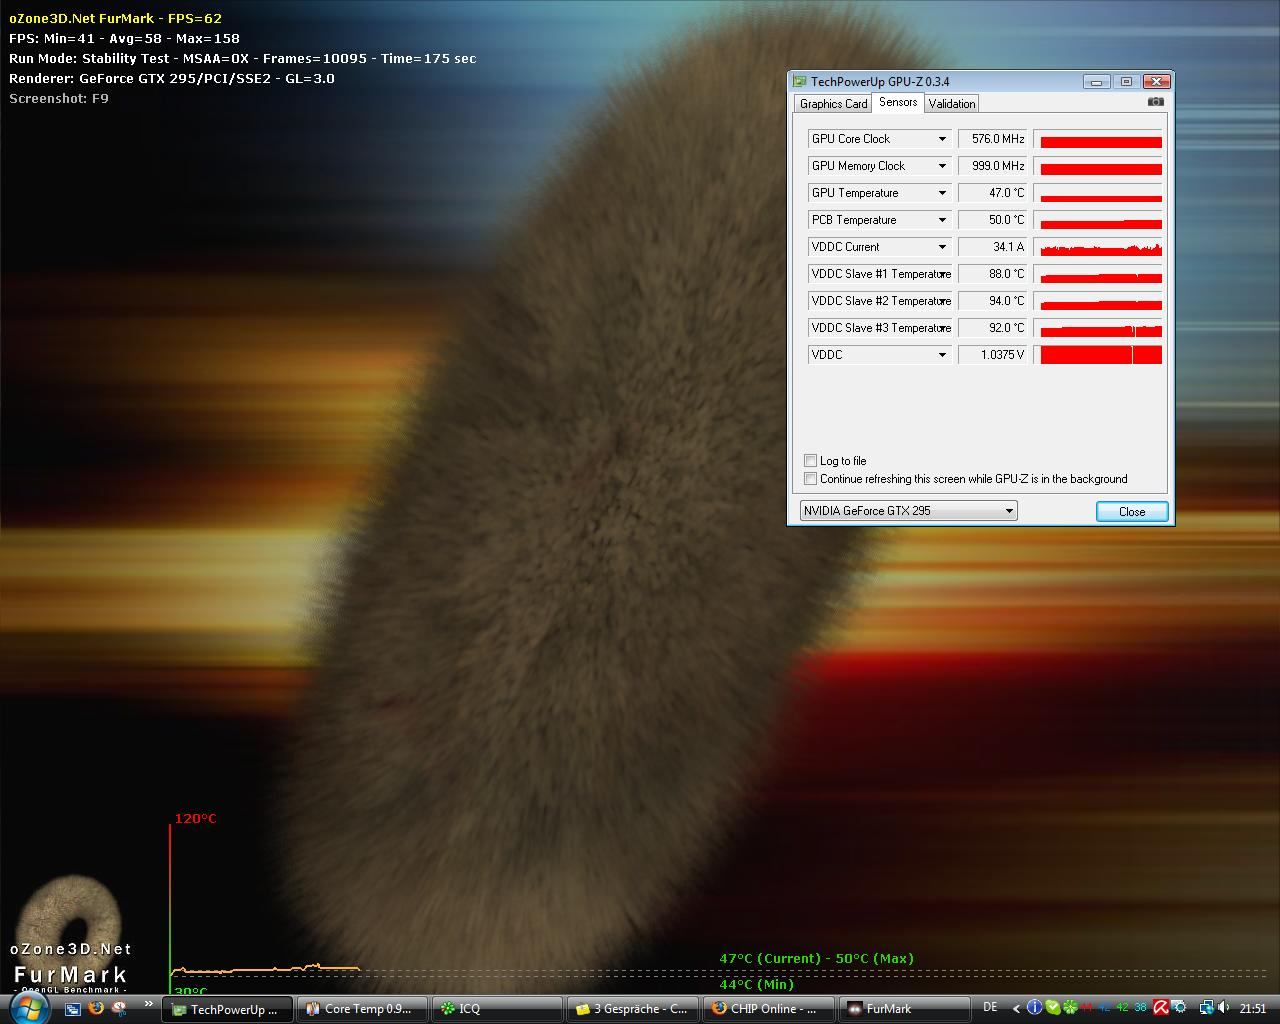1280x1024 pixels.
Task: Open the network tray icon
Action: 1206,1008
